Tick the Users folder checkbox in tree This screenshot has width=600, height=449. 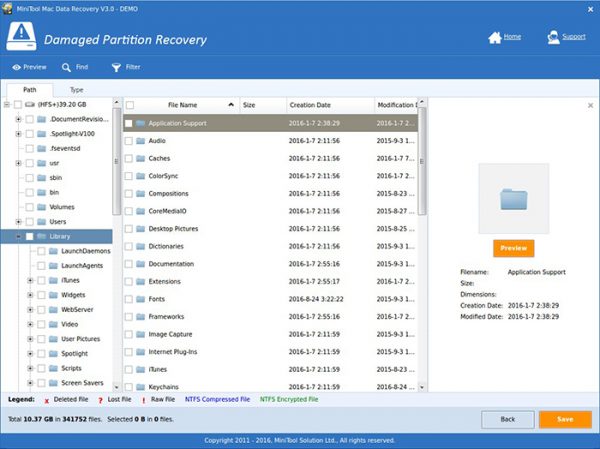point(29,222)
